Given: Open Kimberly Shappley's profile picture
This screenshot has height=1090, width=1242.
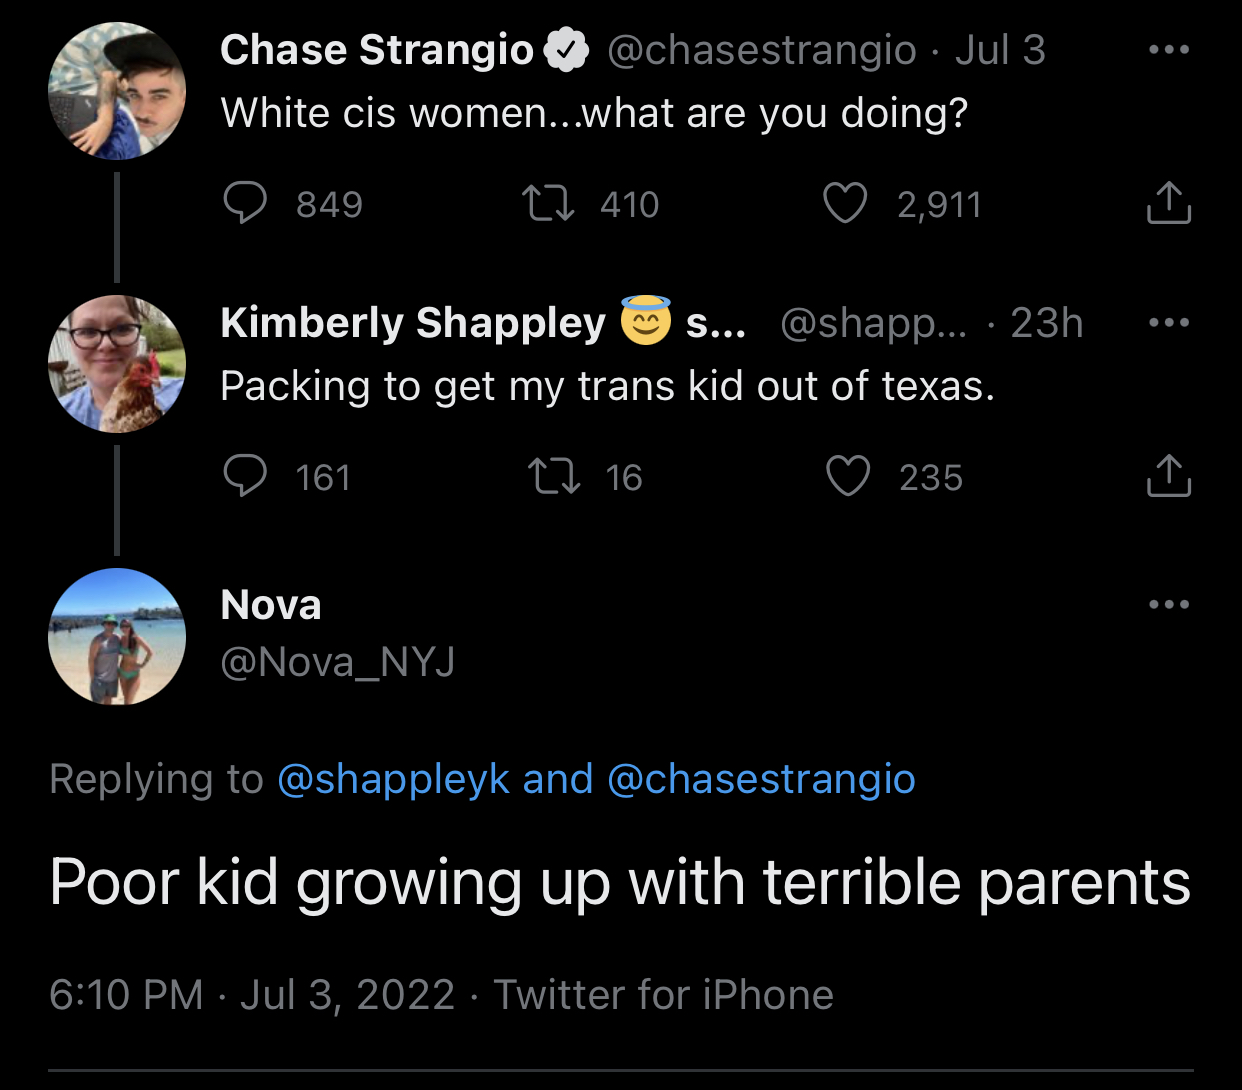Looking at the screenshot, I should click(117, 364).
